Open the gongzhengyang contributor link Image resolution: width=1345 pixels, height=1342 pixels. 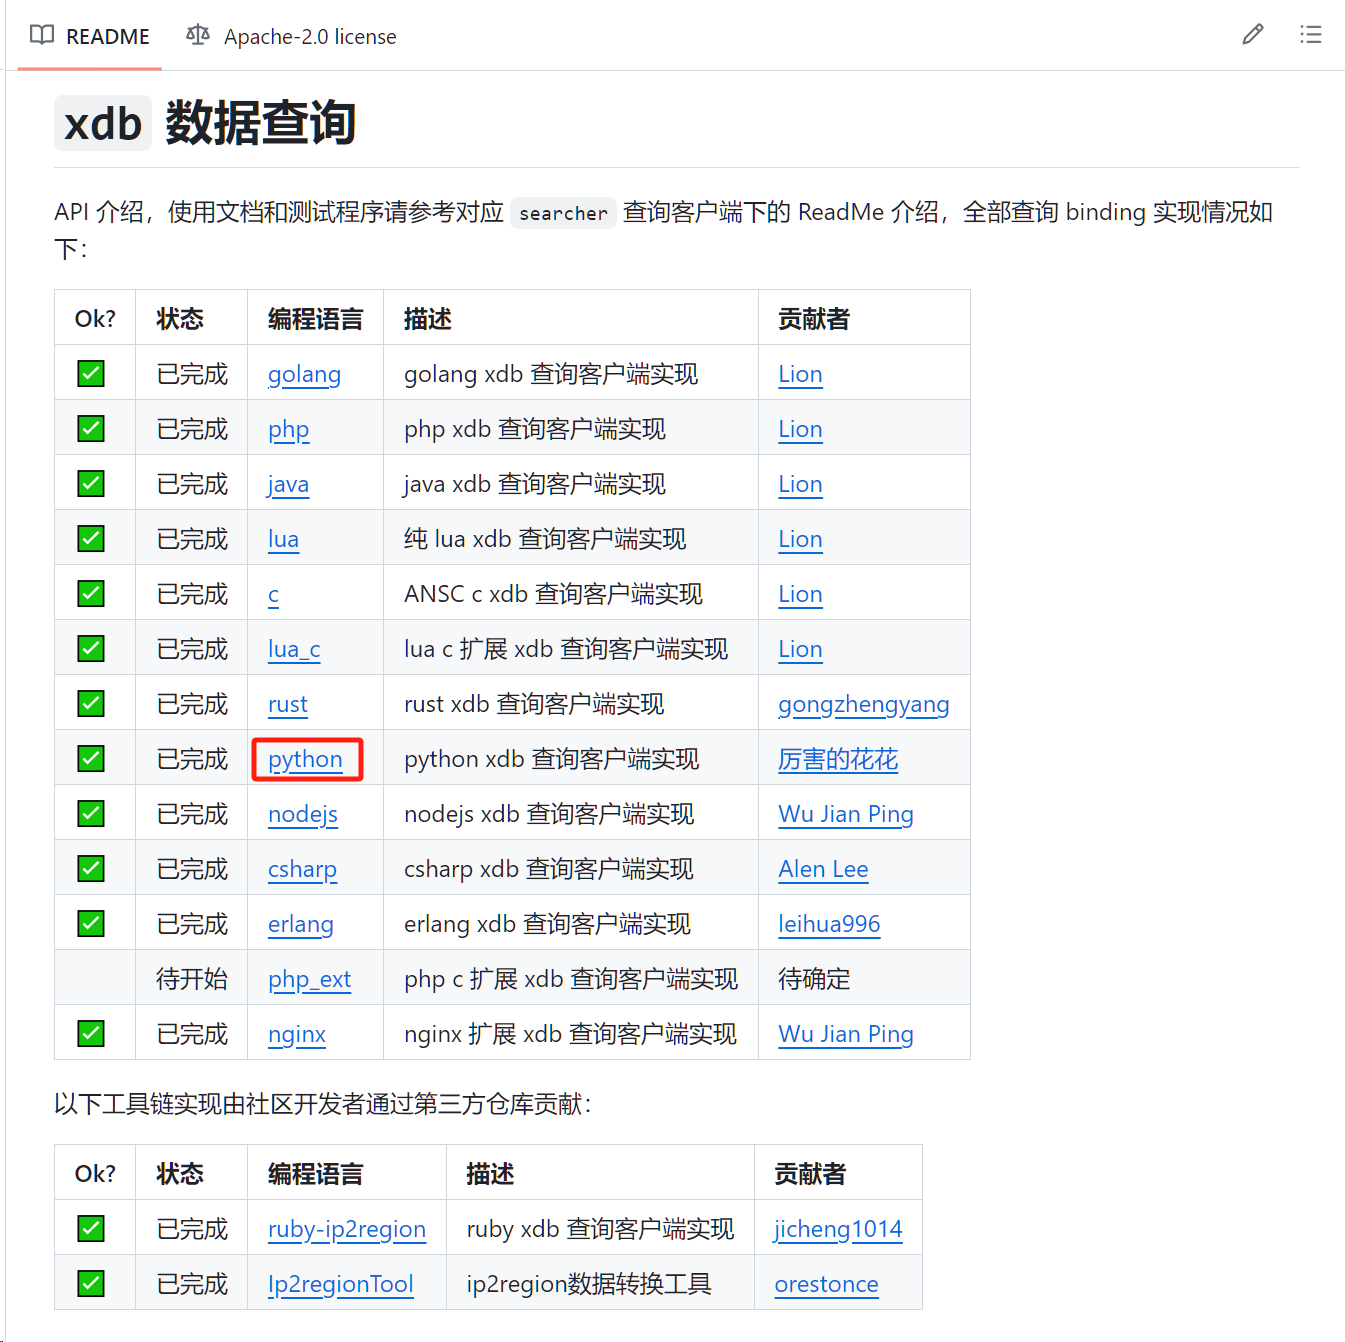[864, 704]
